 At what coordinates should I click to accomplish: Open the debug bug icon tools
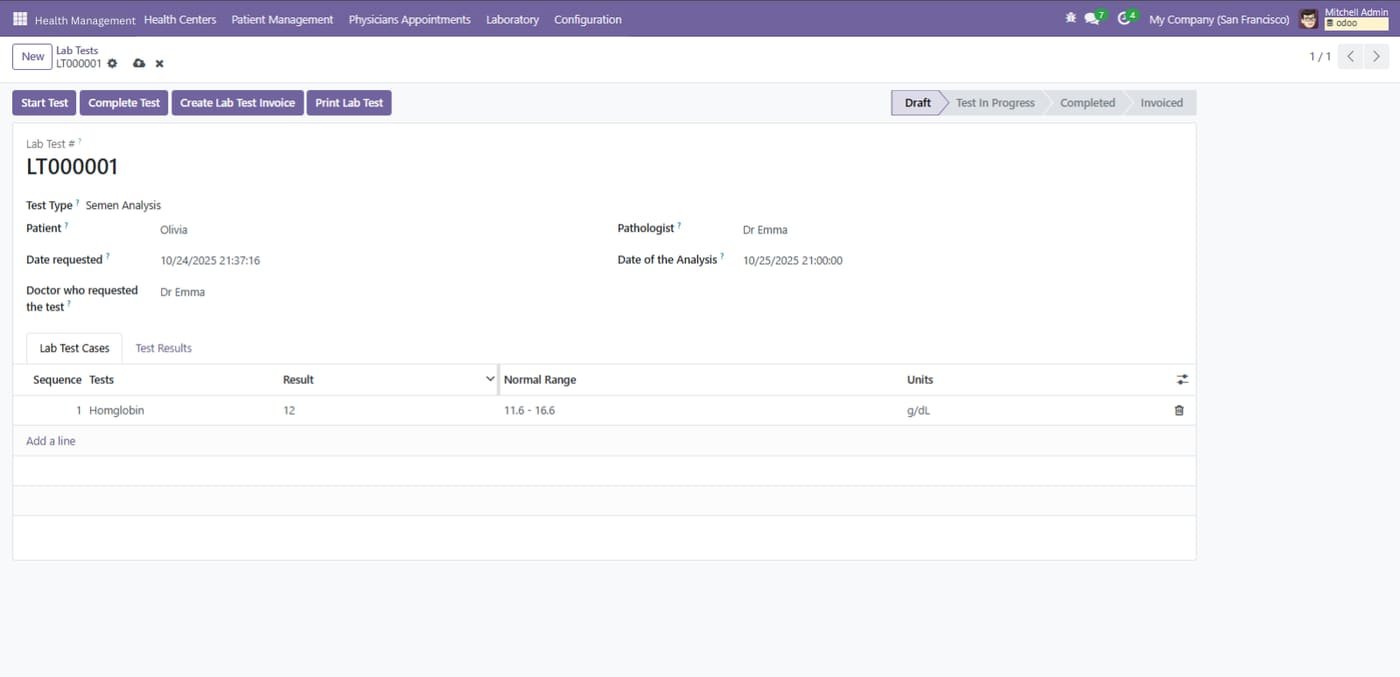click(x=1071, y=18)
